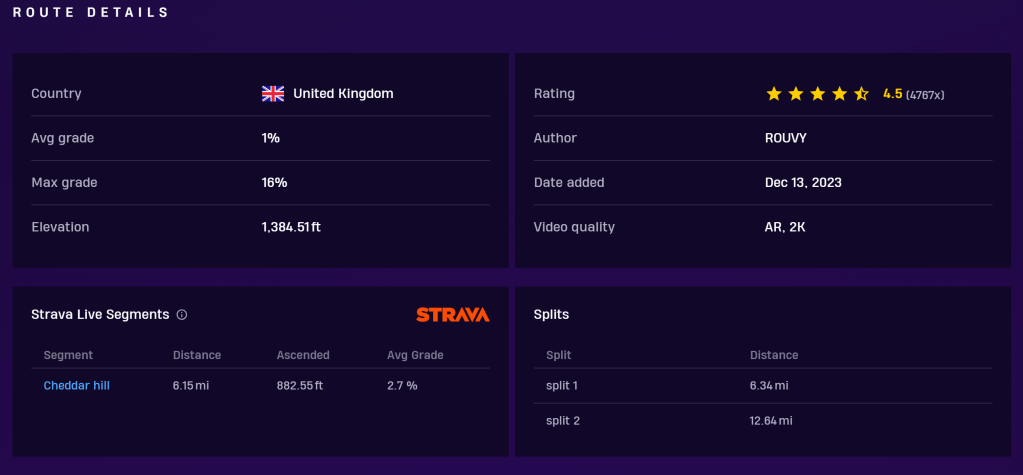Click the United Kingdom flag icon

pyautogui.click(x=273, y=93)
